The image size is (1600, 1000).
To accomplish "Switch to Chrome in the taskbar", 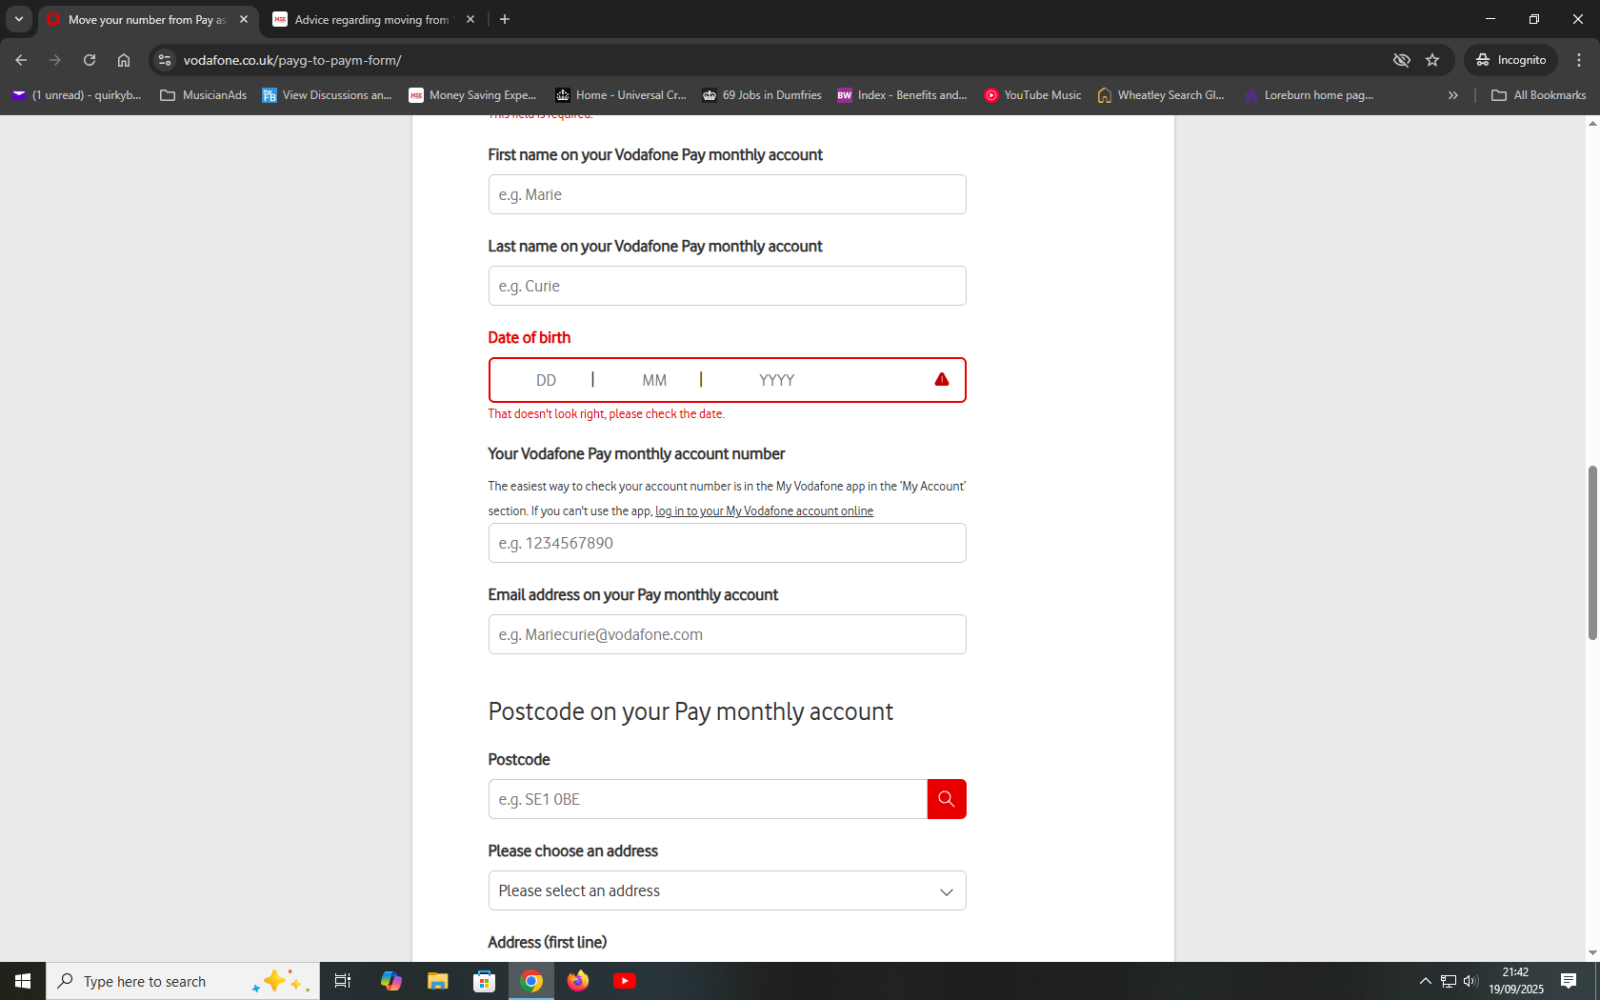I will [531, 981].
